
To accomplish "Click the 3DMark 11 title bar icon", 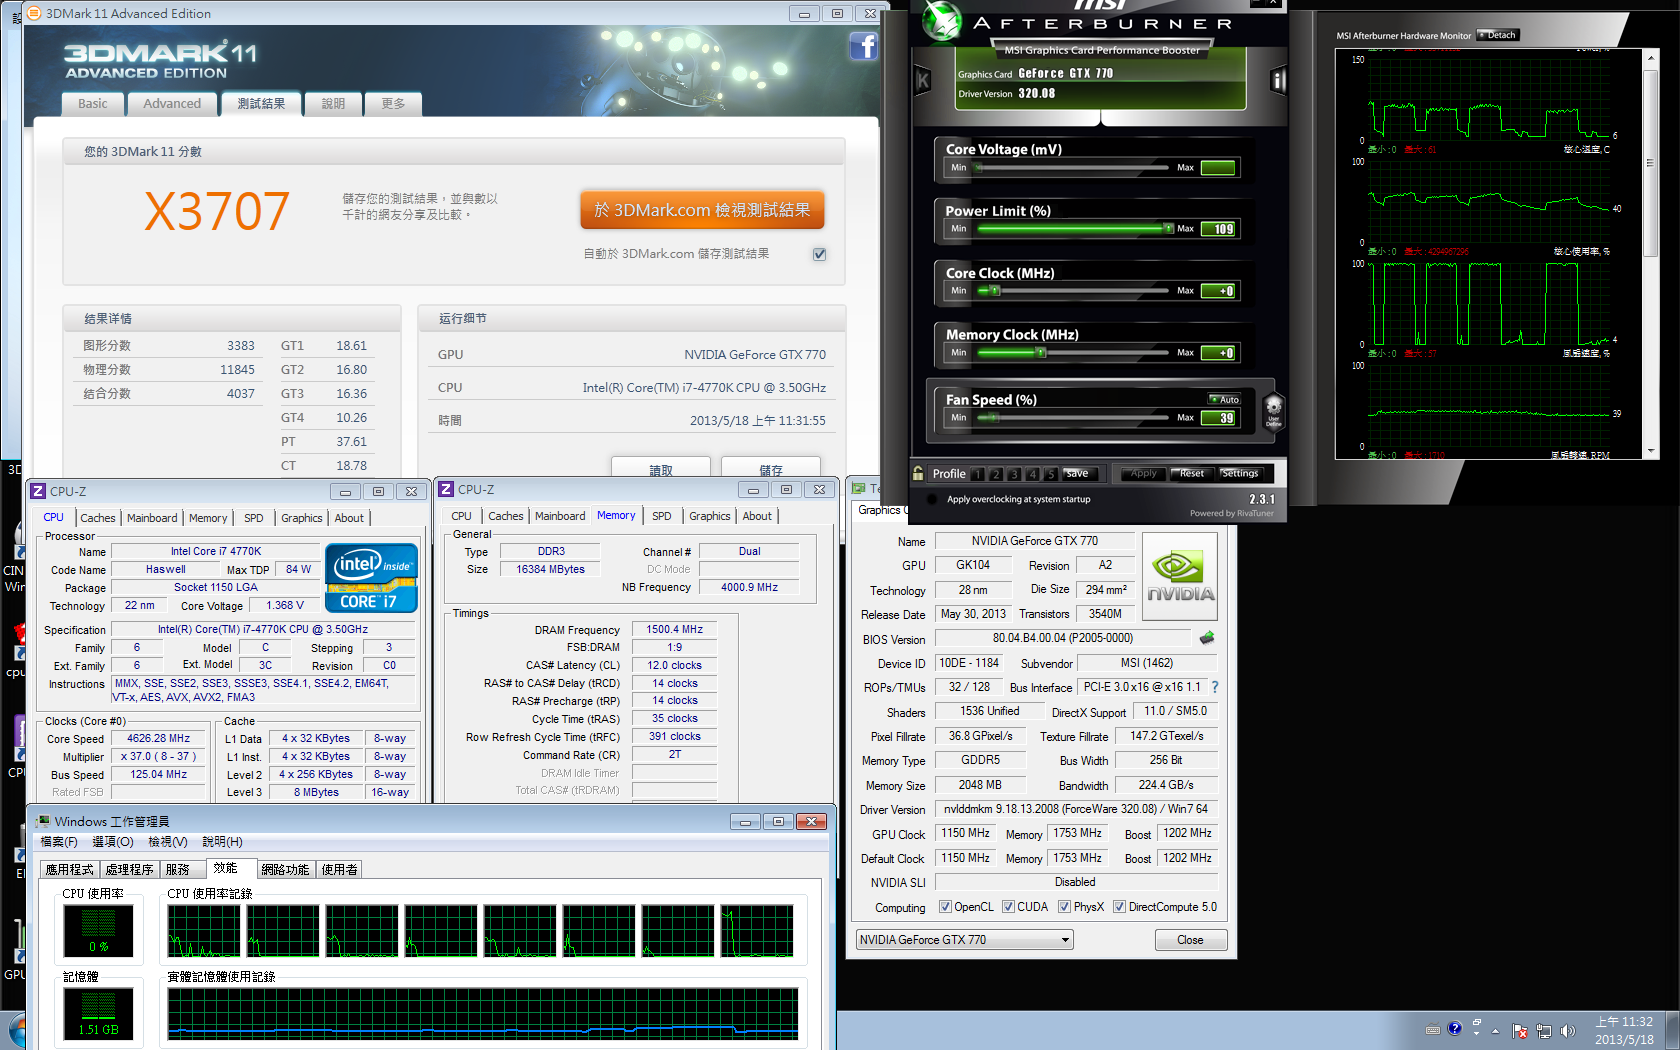I will point(34,13).
